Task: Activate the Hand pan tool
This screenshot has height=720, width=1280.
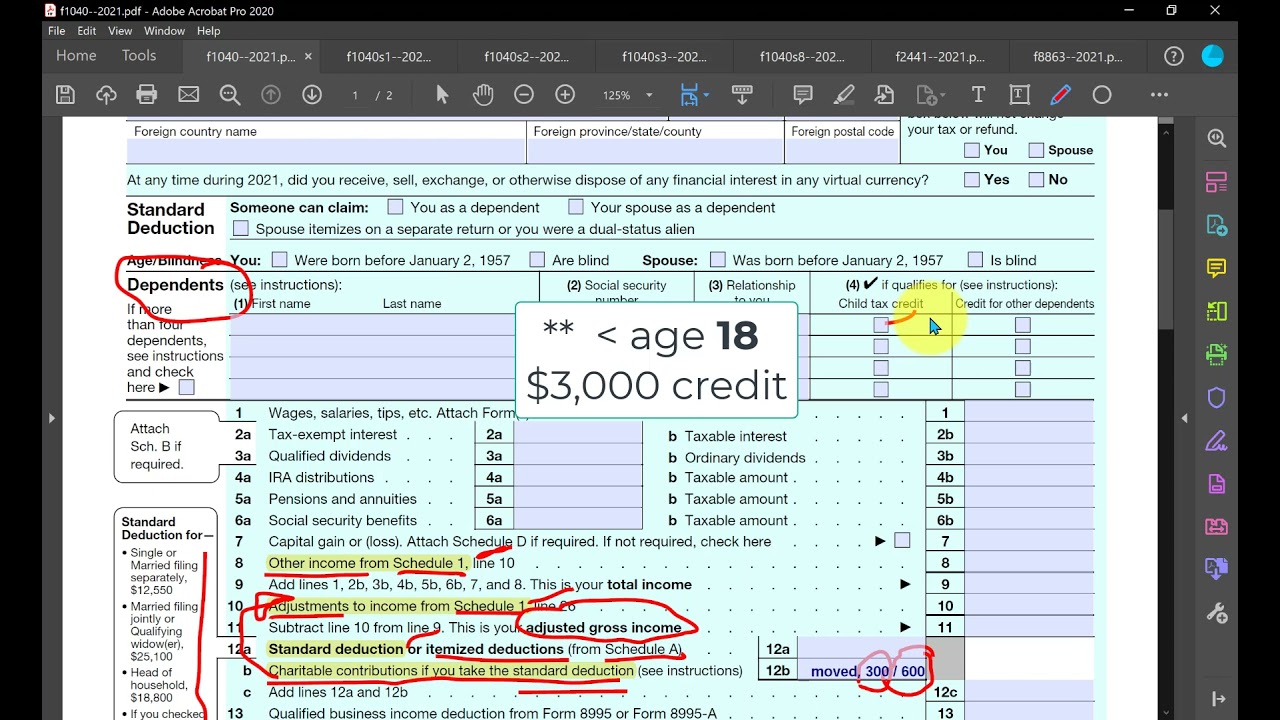Action: click(x=483, y=95)
